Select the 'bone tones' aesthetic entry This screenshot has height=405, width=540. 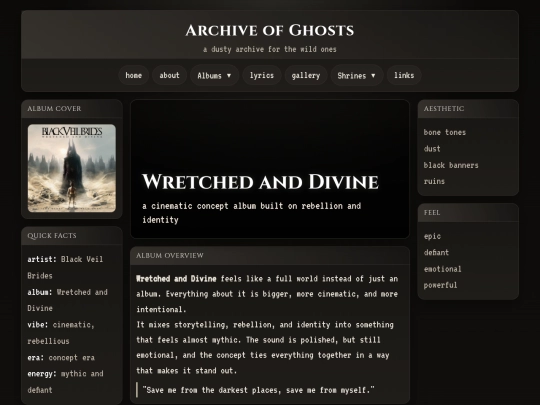pos(445,132)
